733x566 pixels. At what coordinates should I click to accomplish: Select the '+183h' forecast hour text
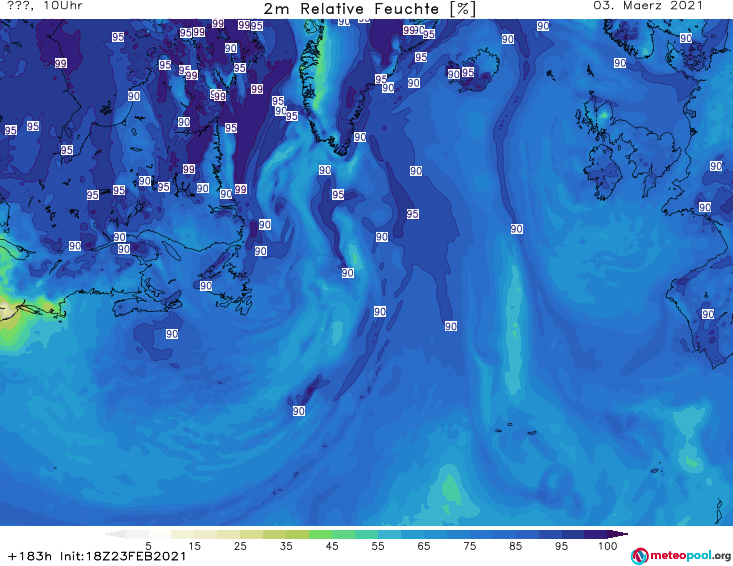[30, 556]
